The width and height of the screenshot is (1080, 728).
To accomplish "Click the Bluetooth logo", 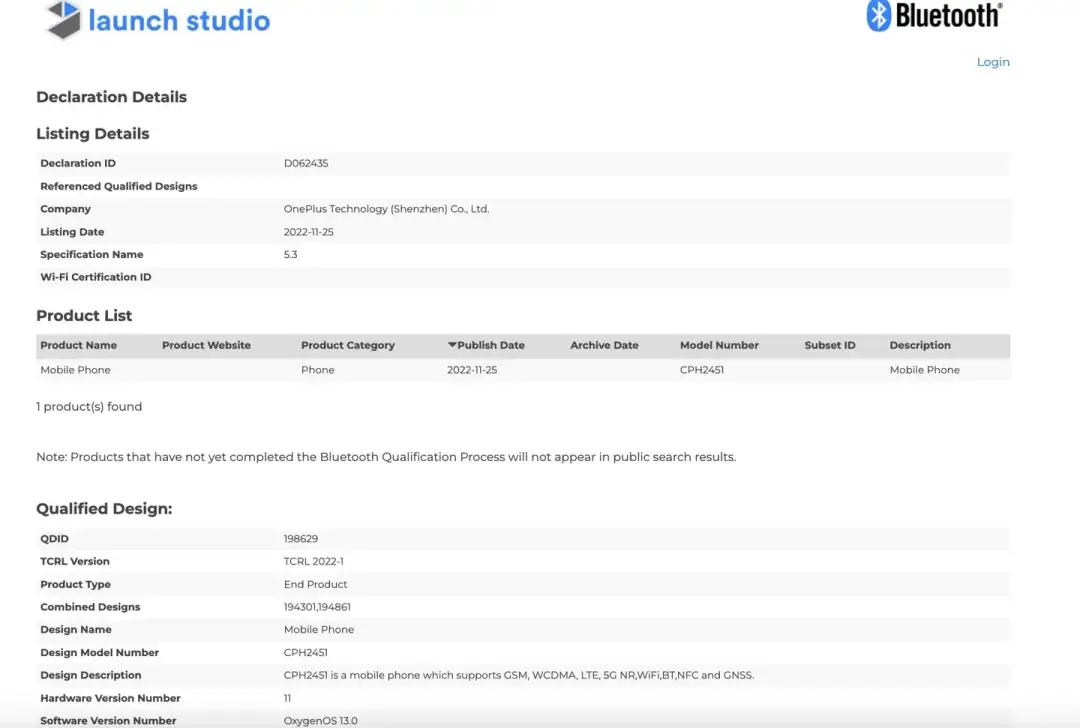I will click(934, 16).
